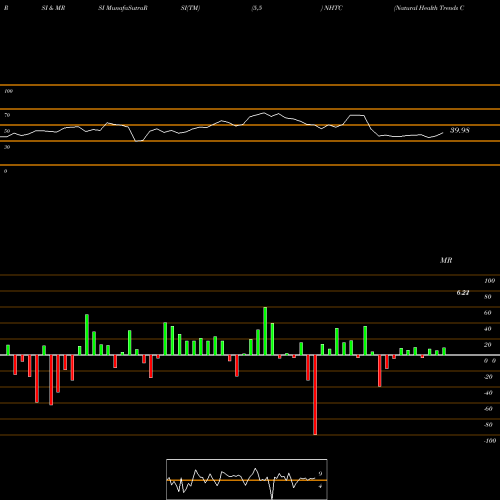Click the MR axis label 100
The height and width of the screenshot is (500, 500).
click(489, 281)
